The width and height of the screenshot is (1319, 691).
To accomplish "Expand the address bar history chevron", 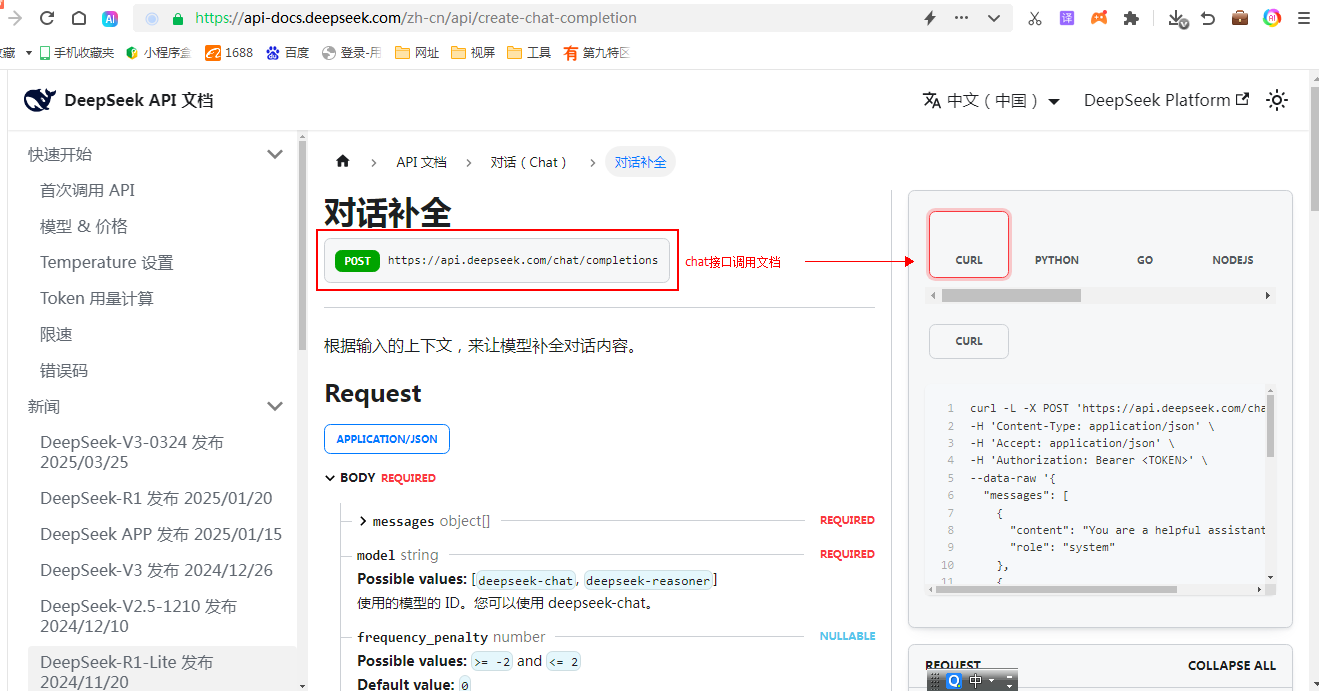I will click(994, 18).
